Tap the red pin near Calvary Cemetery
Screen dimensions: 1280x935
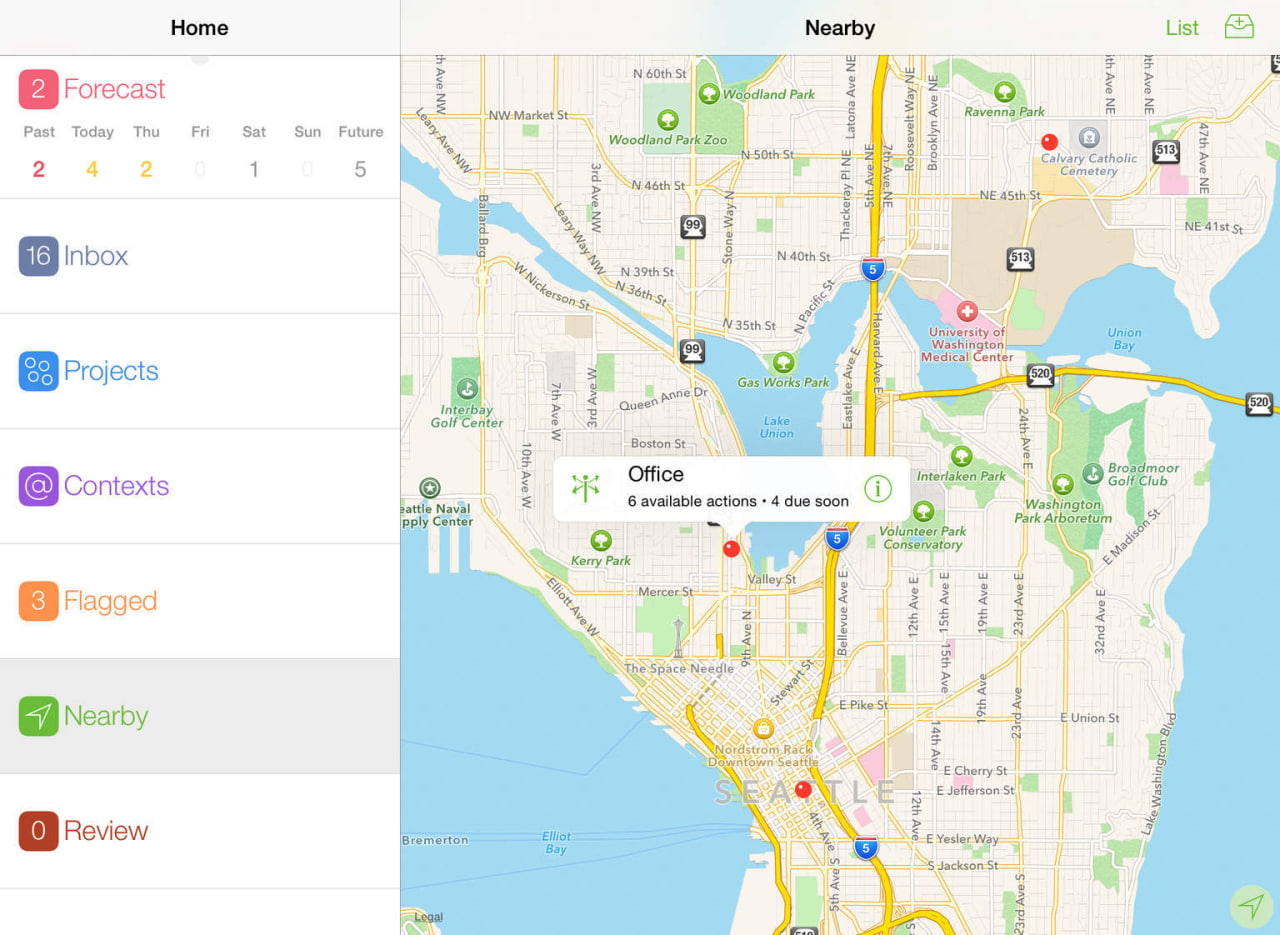click(x=1049, y=142)
